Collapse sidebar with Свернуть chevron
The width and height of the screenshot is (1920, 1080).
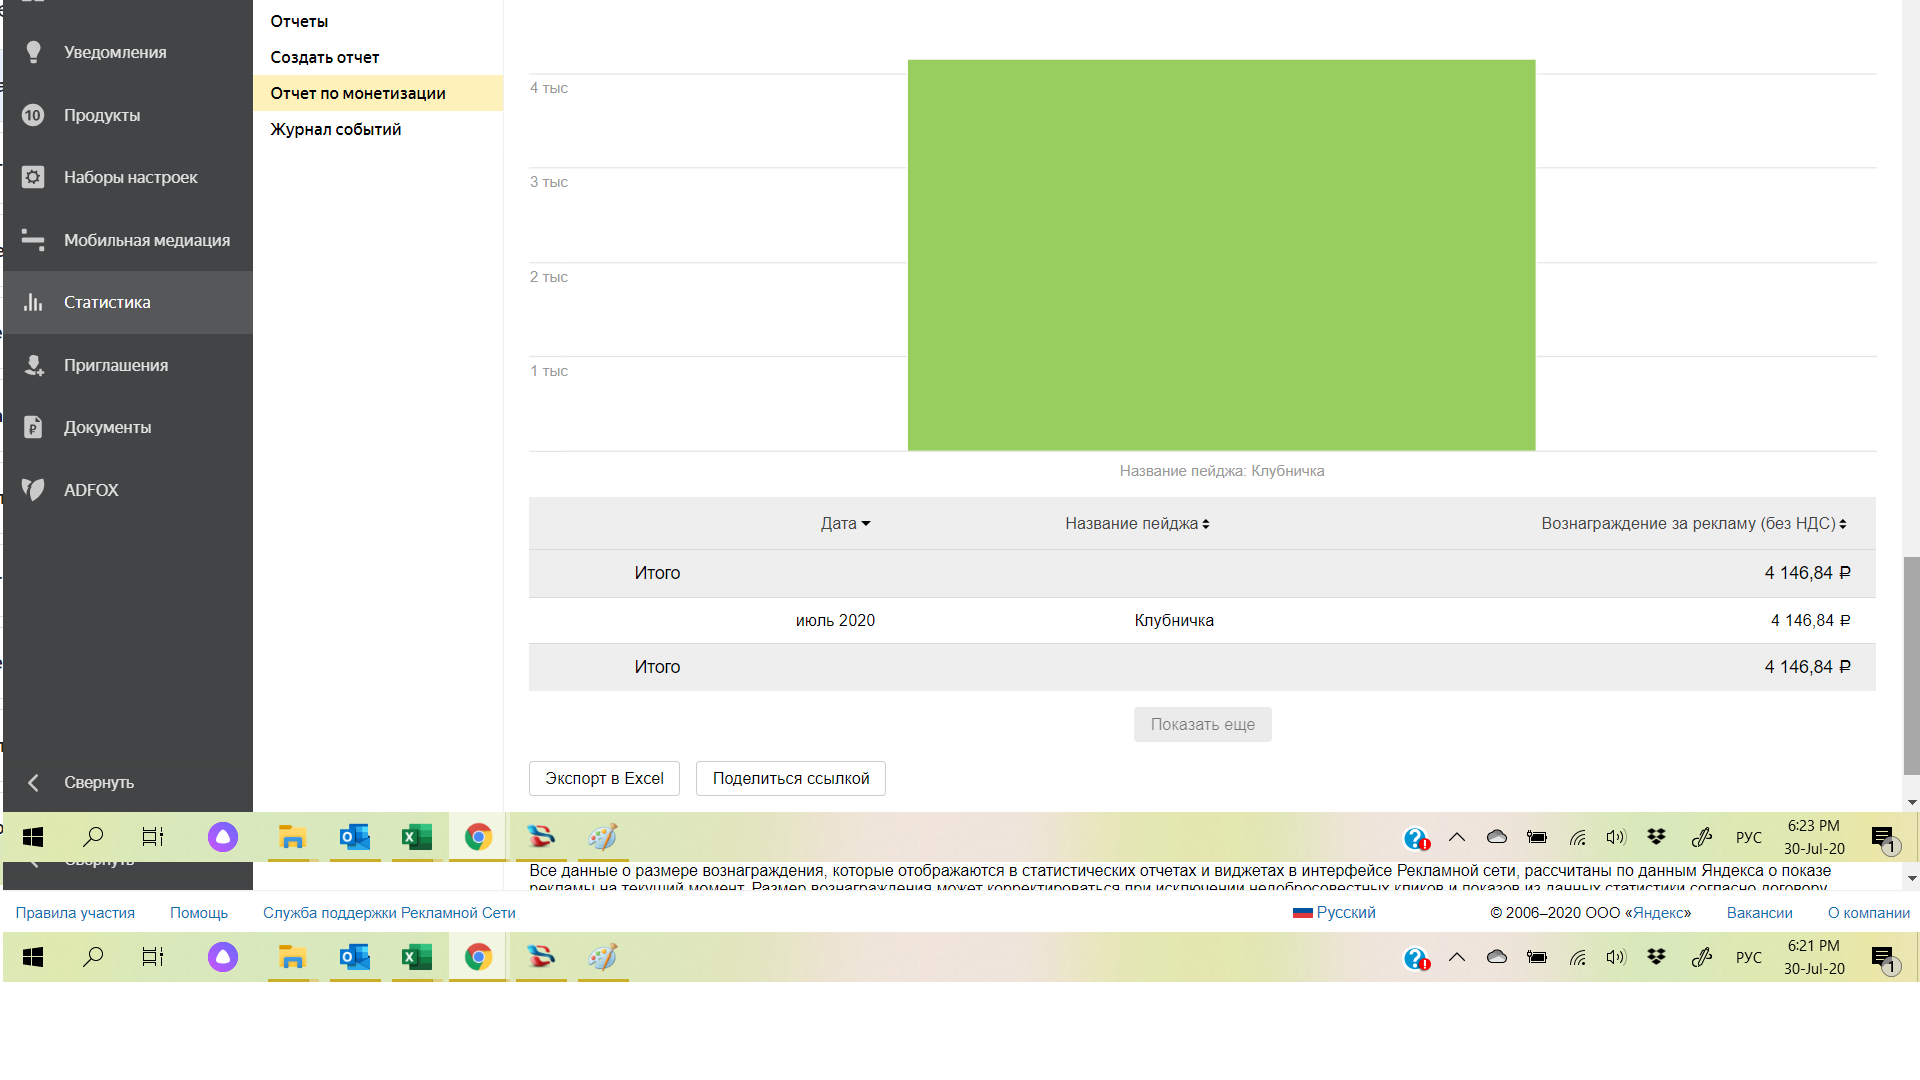point(33,782)
